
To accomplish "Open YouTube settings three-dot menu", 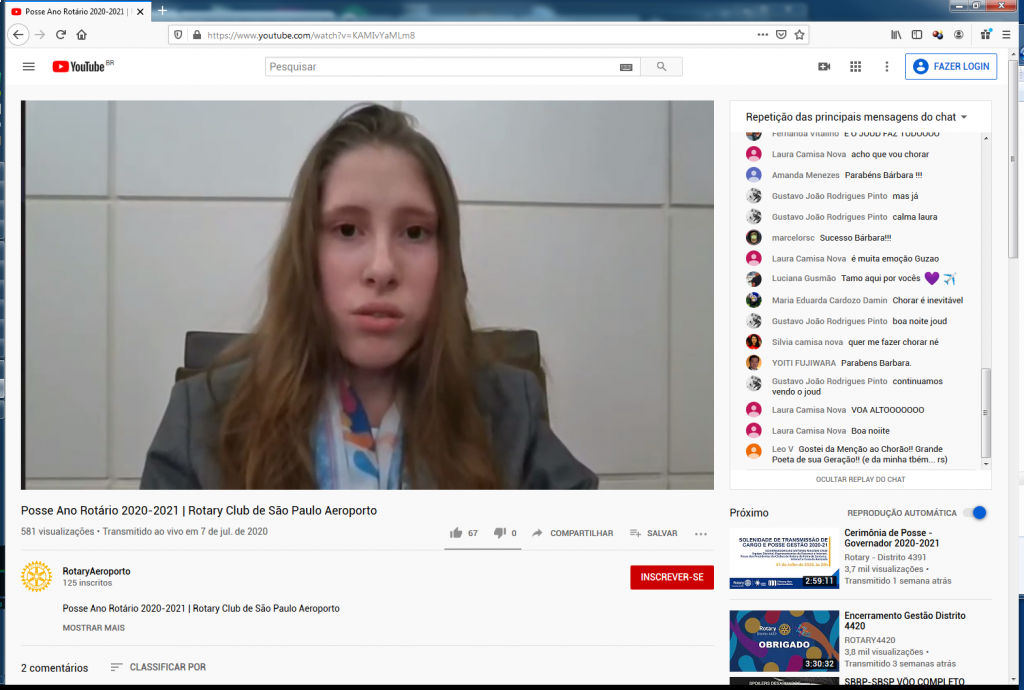I will tap(886, 67).
